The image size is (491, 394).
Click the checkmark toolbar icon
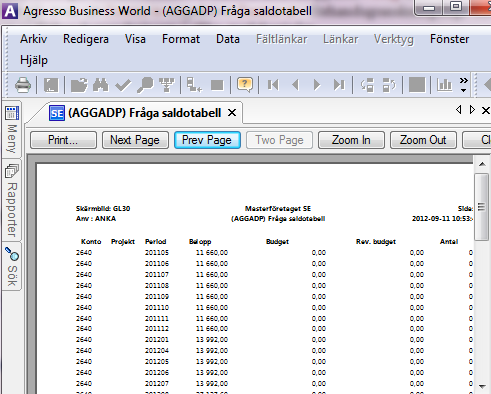[123, 85]
